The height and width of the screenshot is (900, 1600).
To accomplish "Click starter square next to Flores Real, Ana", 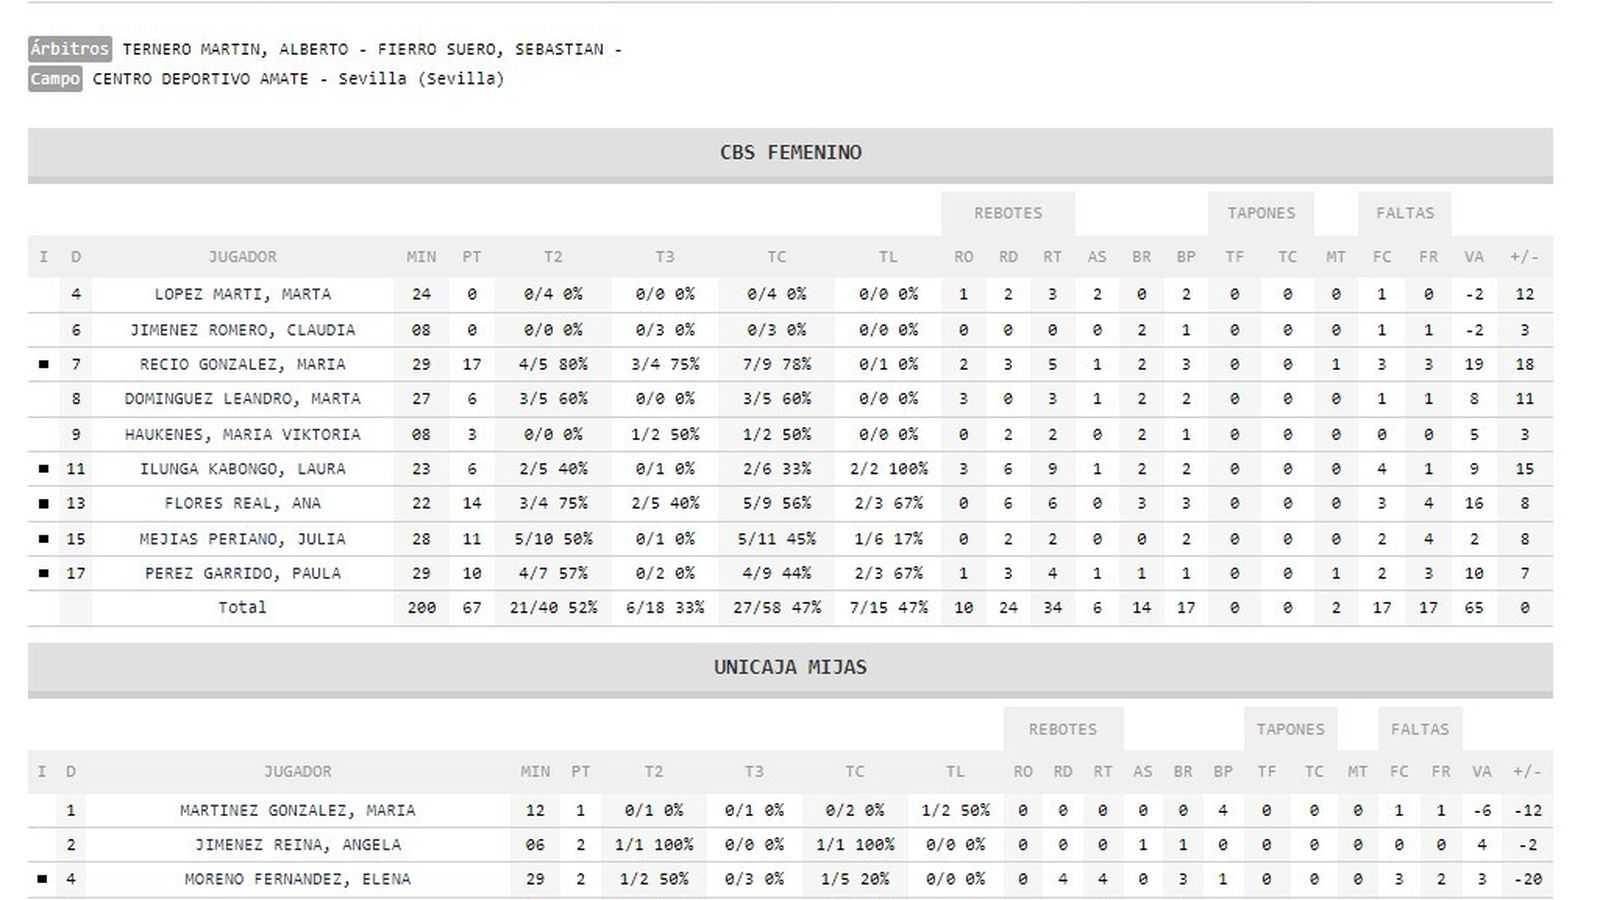I will coord(43,504).
